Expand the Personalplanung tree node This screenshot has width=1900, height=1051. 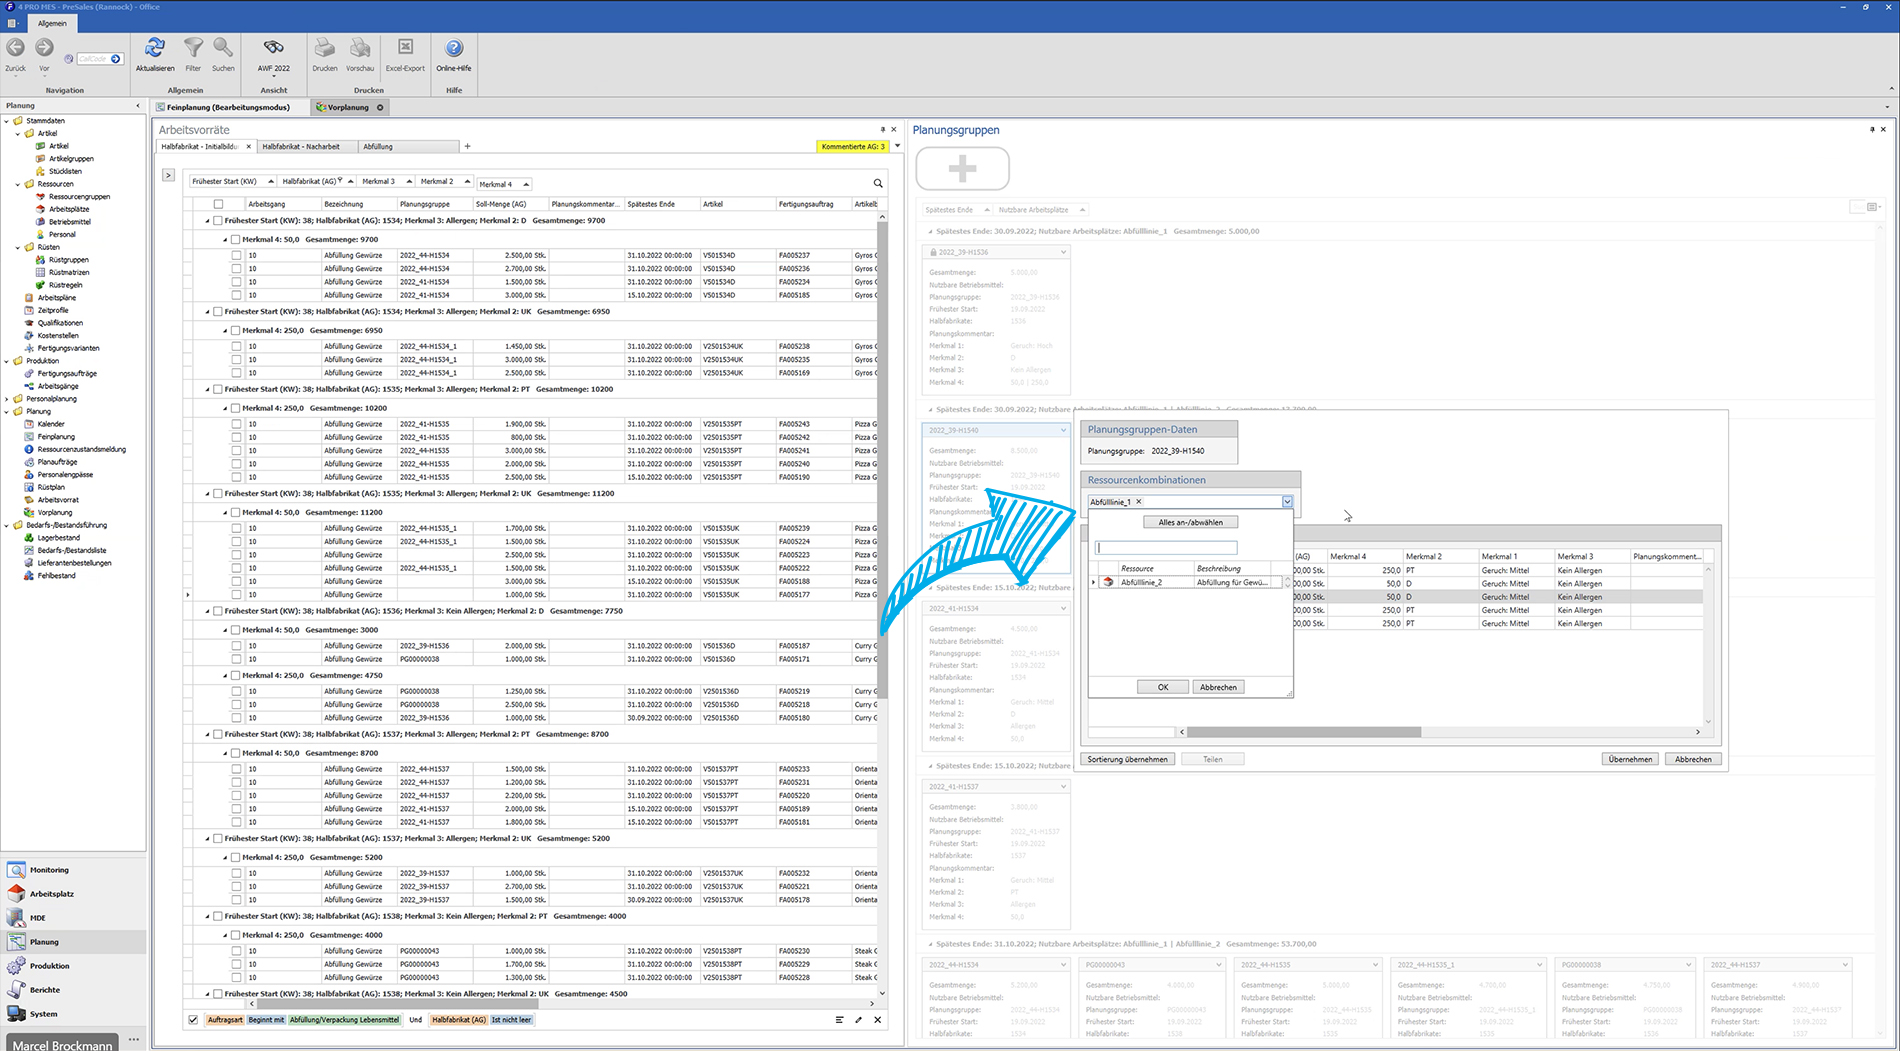[7, 399]
